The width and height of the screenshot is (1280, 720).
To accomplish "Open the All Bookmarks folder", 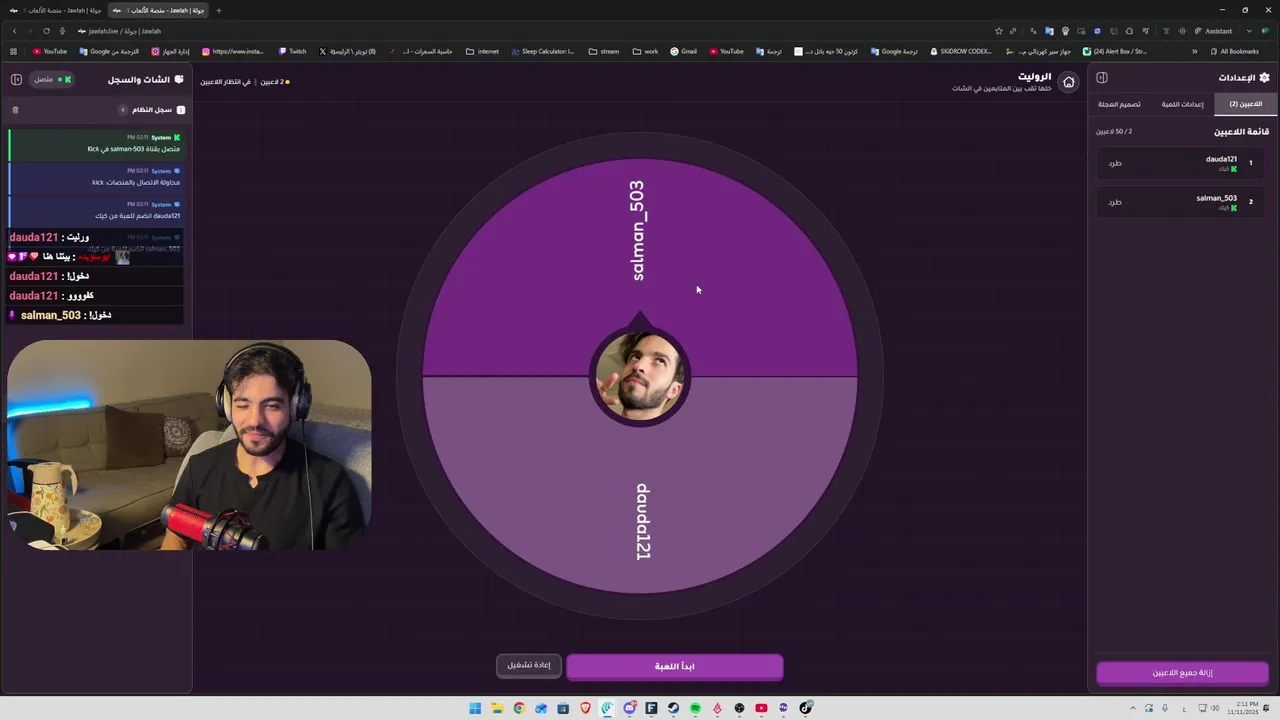I will [x=1234, y=51].
